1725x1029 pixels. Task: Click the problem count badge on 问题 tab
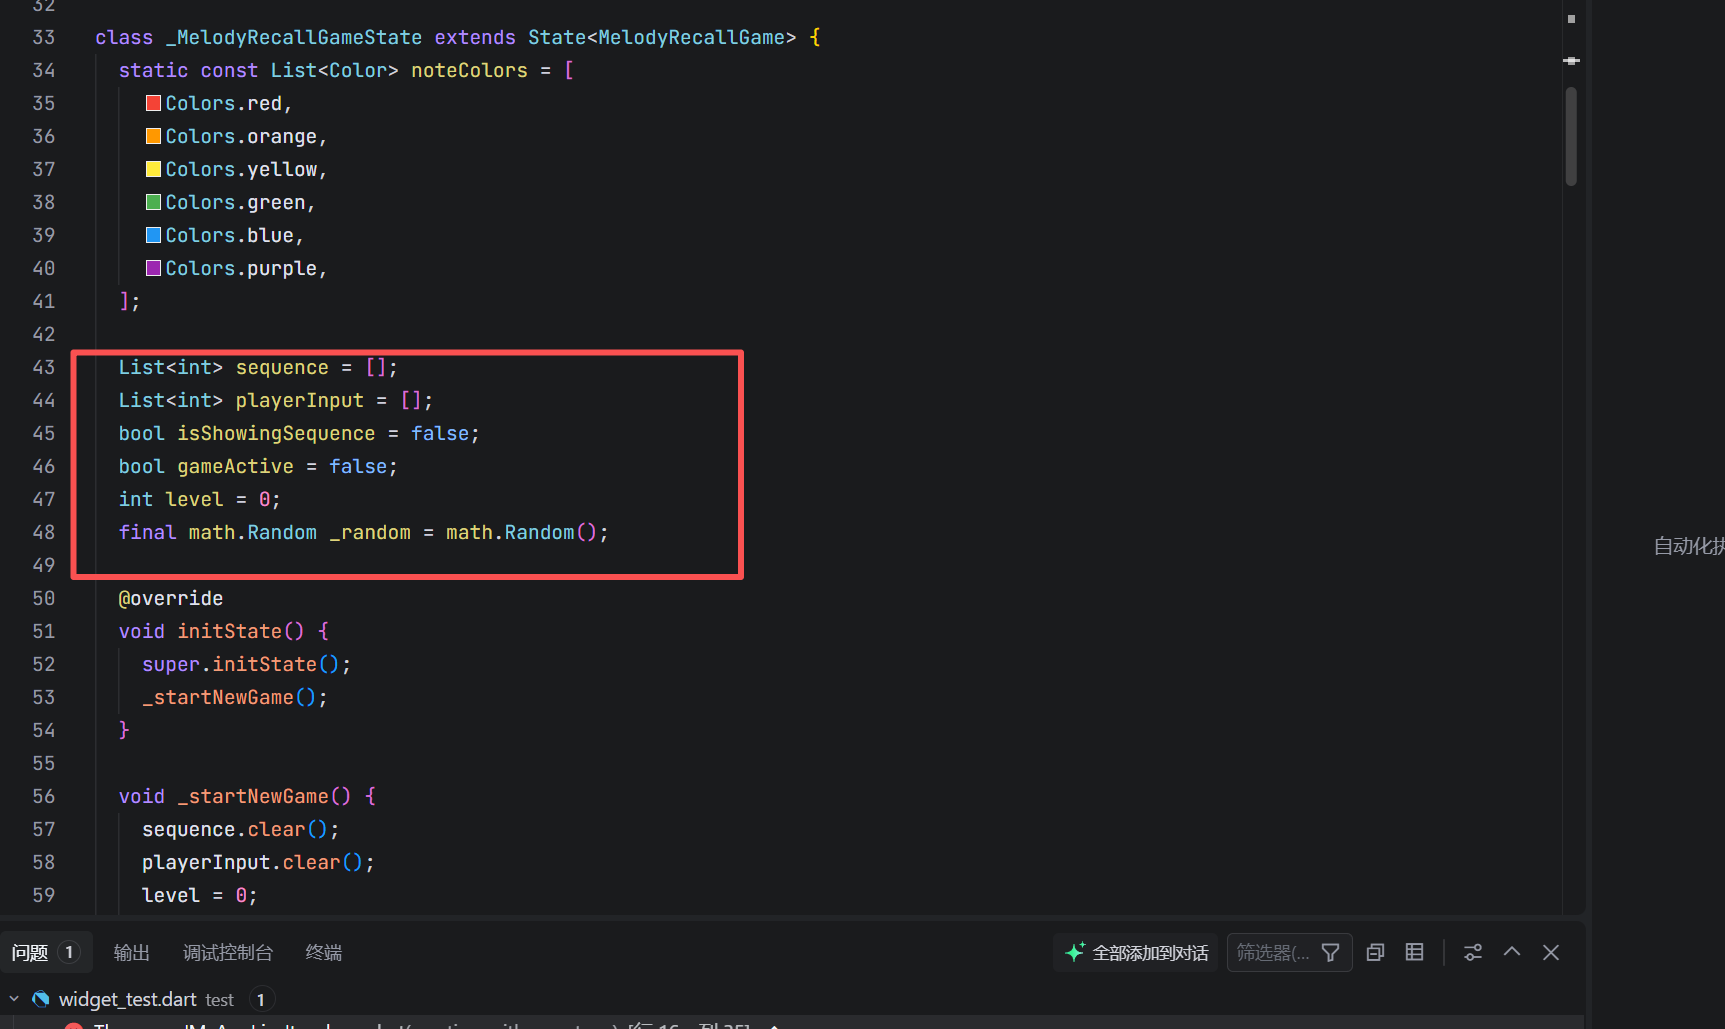pyautogui.click(x=69, y=953)
